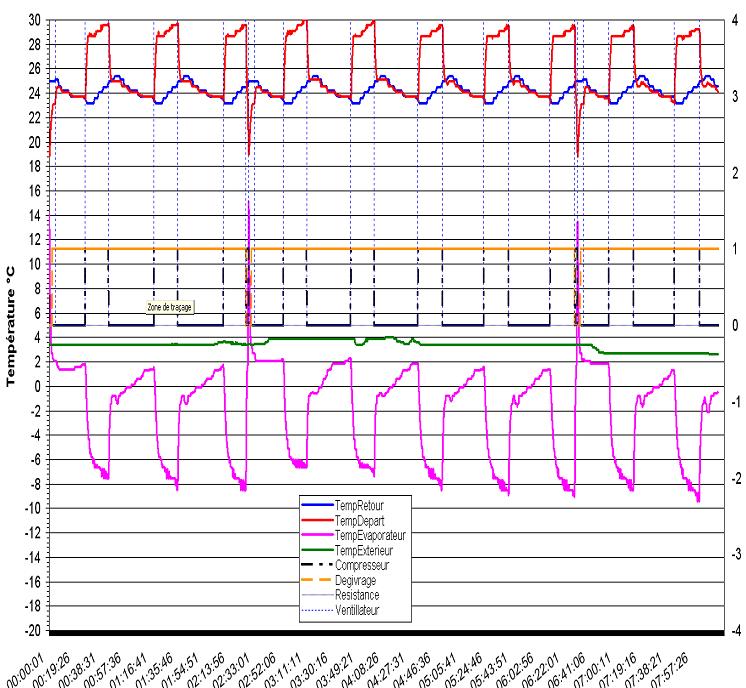This screenshot has width=746, height=688.
Task: Click the 'Zone de traçage' tooltip
Action: [169, 307]
